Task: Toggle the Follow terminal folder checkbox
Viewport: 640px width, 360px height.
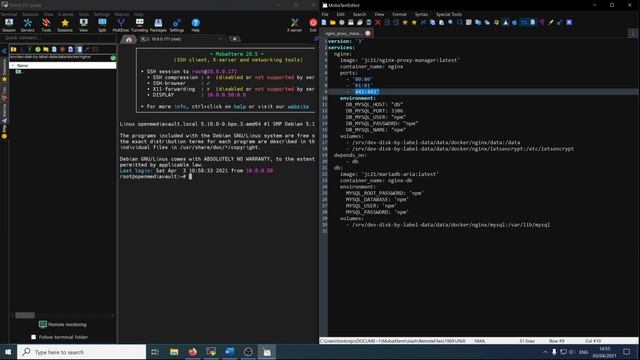Action: pos(34,337)
